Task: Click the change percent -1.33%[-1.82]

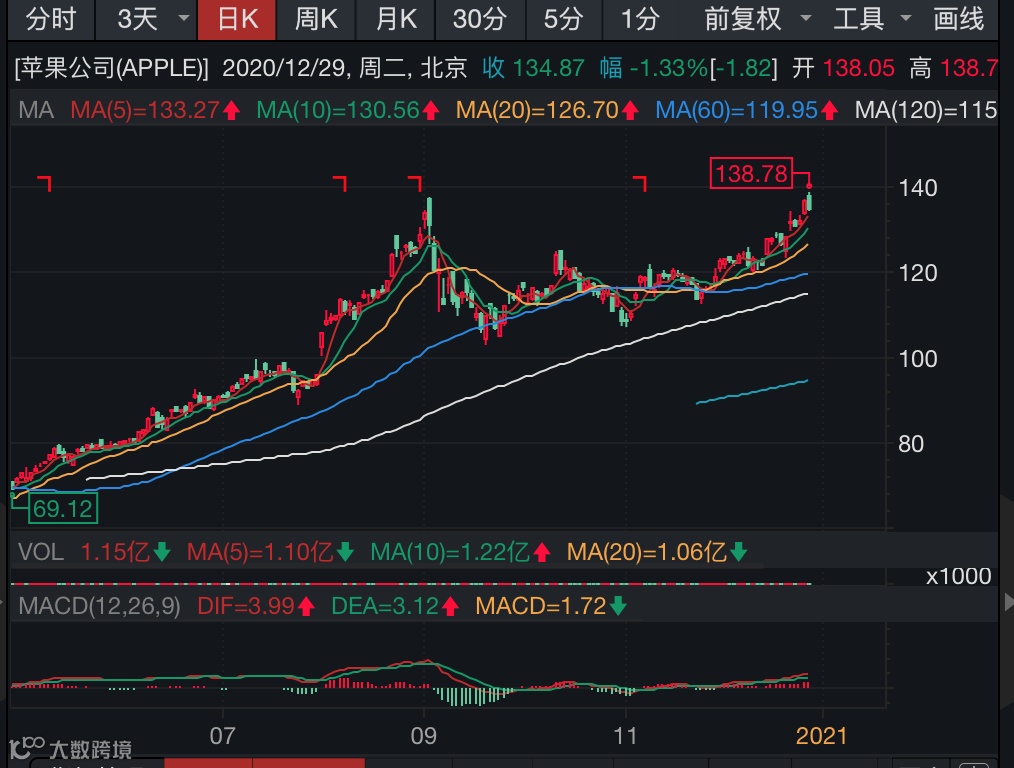Action: [x=703, y=68]
